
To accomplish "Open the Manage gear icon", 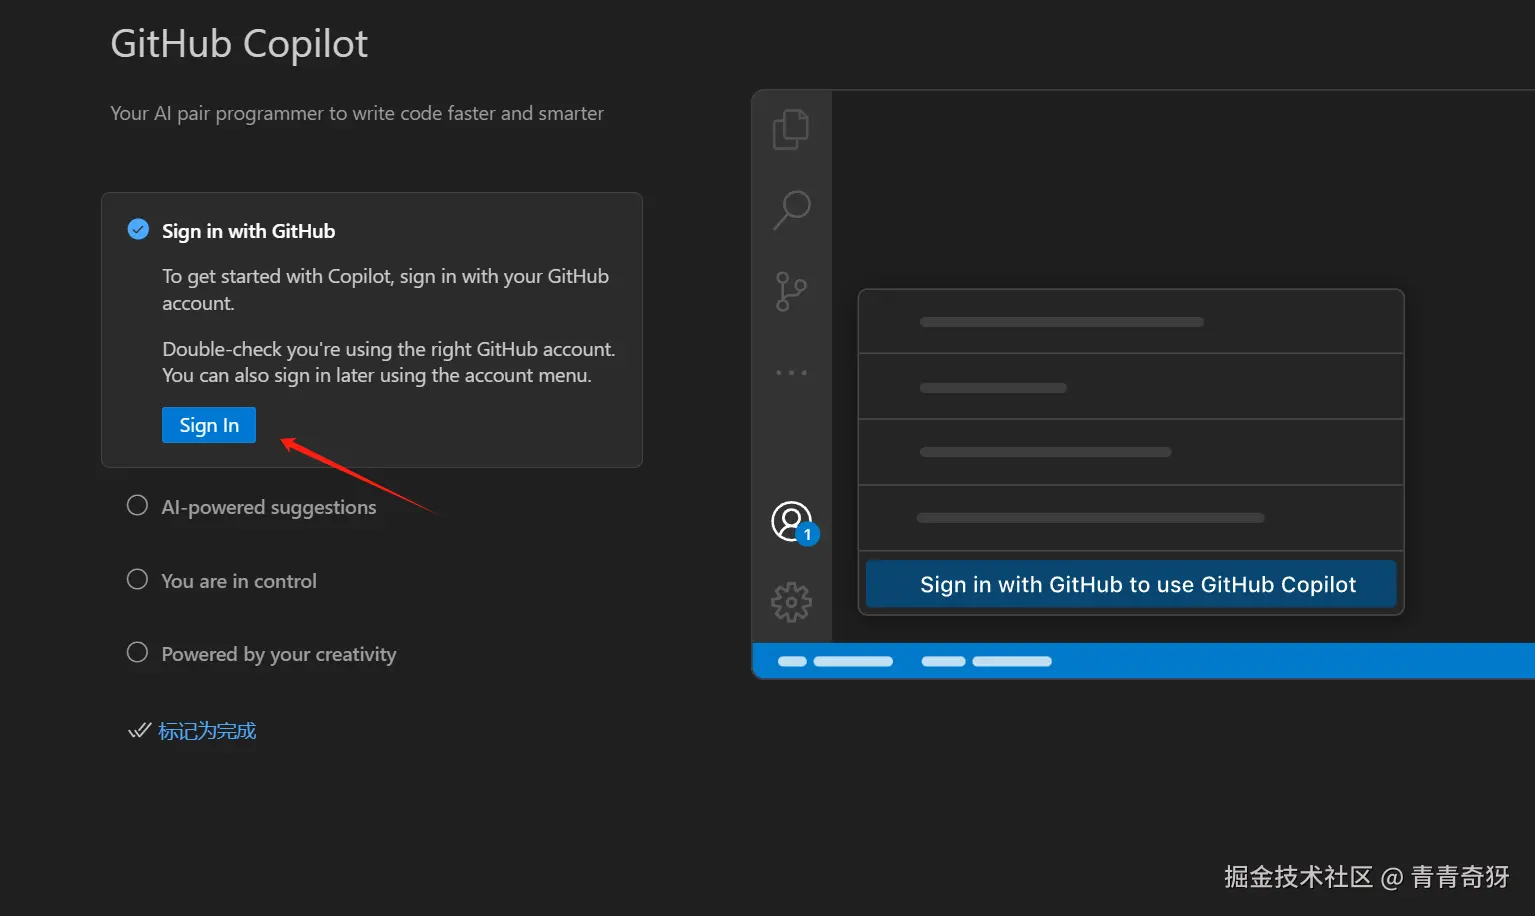I will [791, 602].
